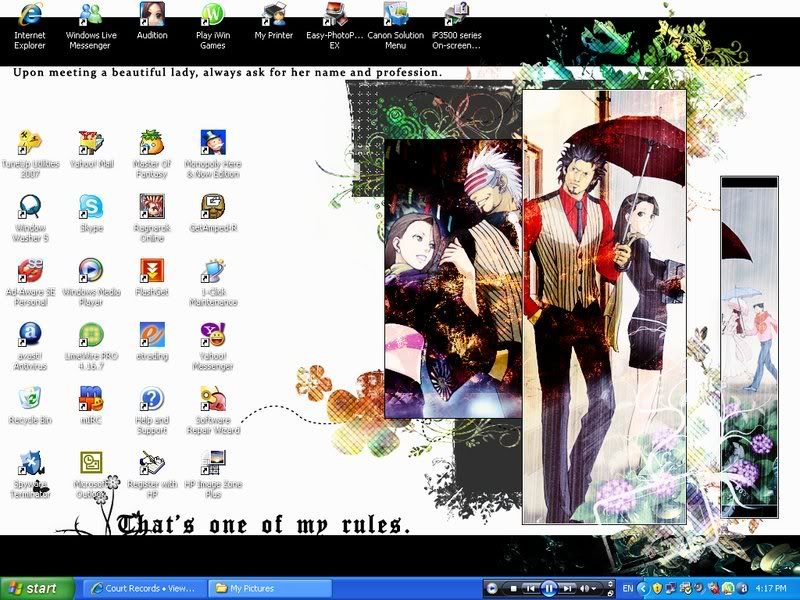The image size is (800, 600).
Task: Open LimeWire PRO 4.16.7 shortcut
Action: [x=91, y=346]
